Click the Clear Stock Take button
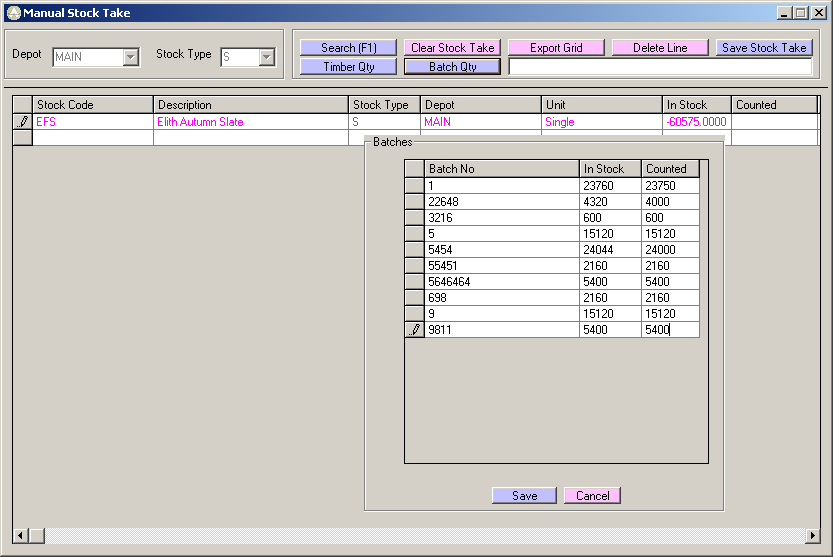Image resolution: width=833 pixels, height=557 pixels. click(453, 48)
